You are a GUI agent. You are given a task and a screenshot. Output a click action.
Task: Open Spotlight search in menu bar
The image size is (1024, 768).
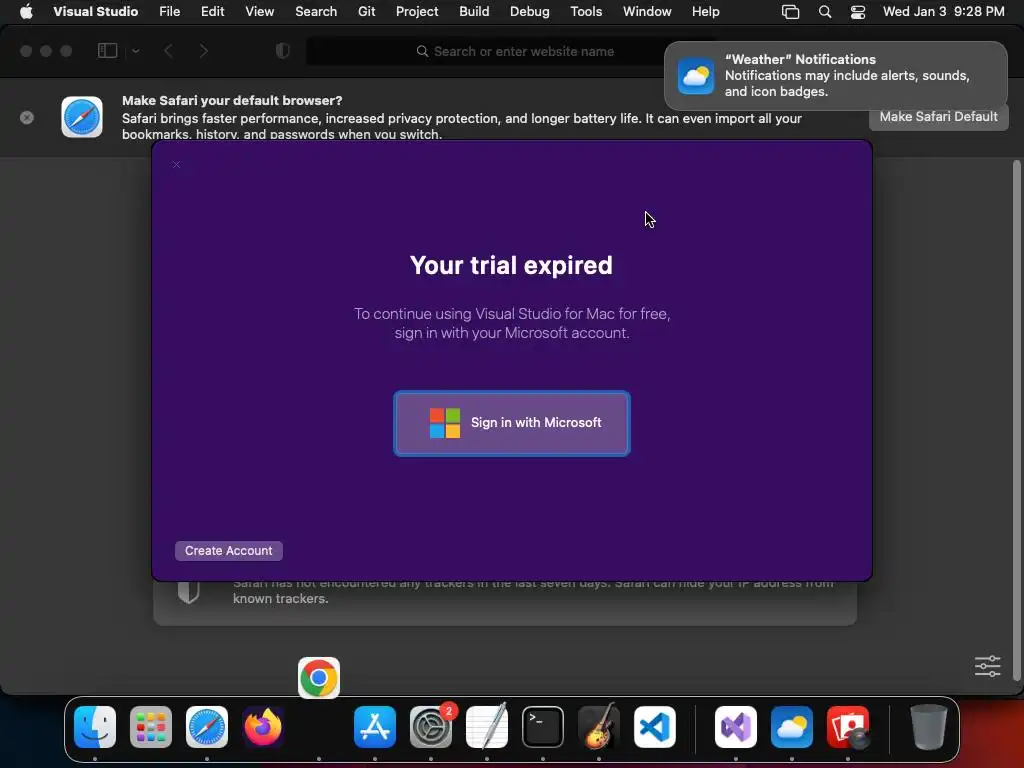click(825, 12)
